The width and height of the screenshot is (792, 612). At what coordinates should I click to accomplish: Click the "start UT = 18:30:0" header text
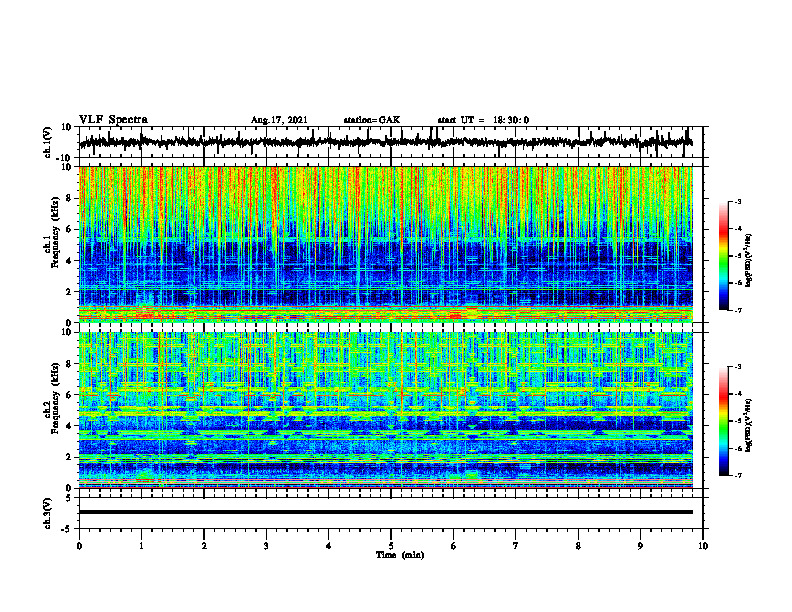483,120
